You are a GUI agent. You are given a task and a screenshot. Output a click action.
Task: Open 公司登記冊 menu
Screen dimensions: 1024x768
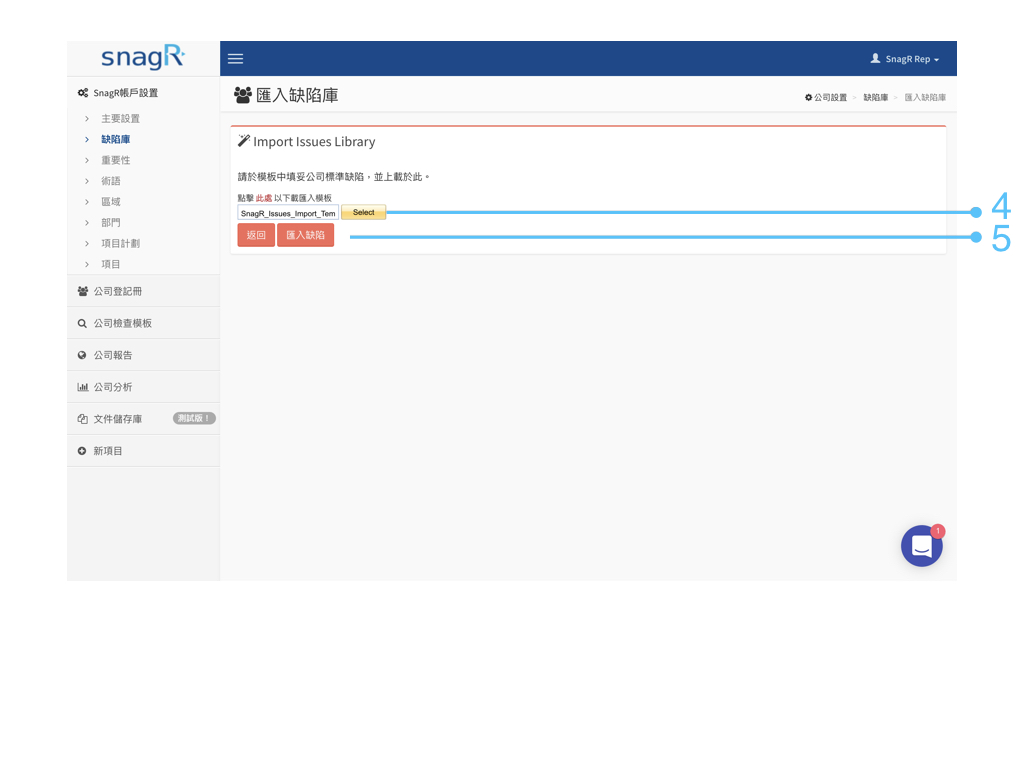tap(143, 291)
